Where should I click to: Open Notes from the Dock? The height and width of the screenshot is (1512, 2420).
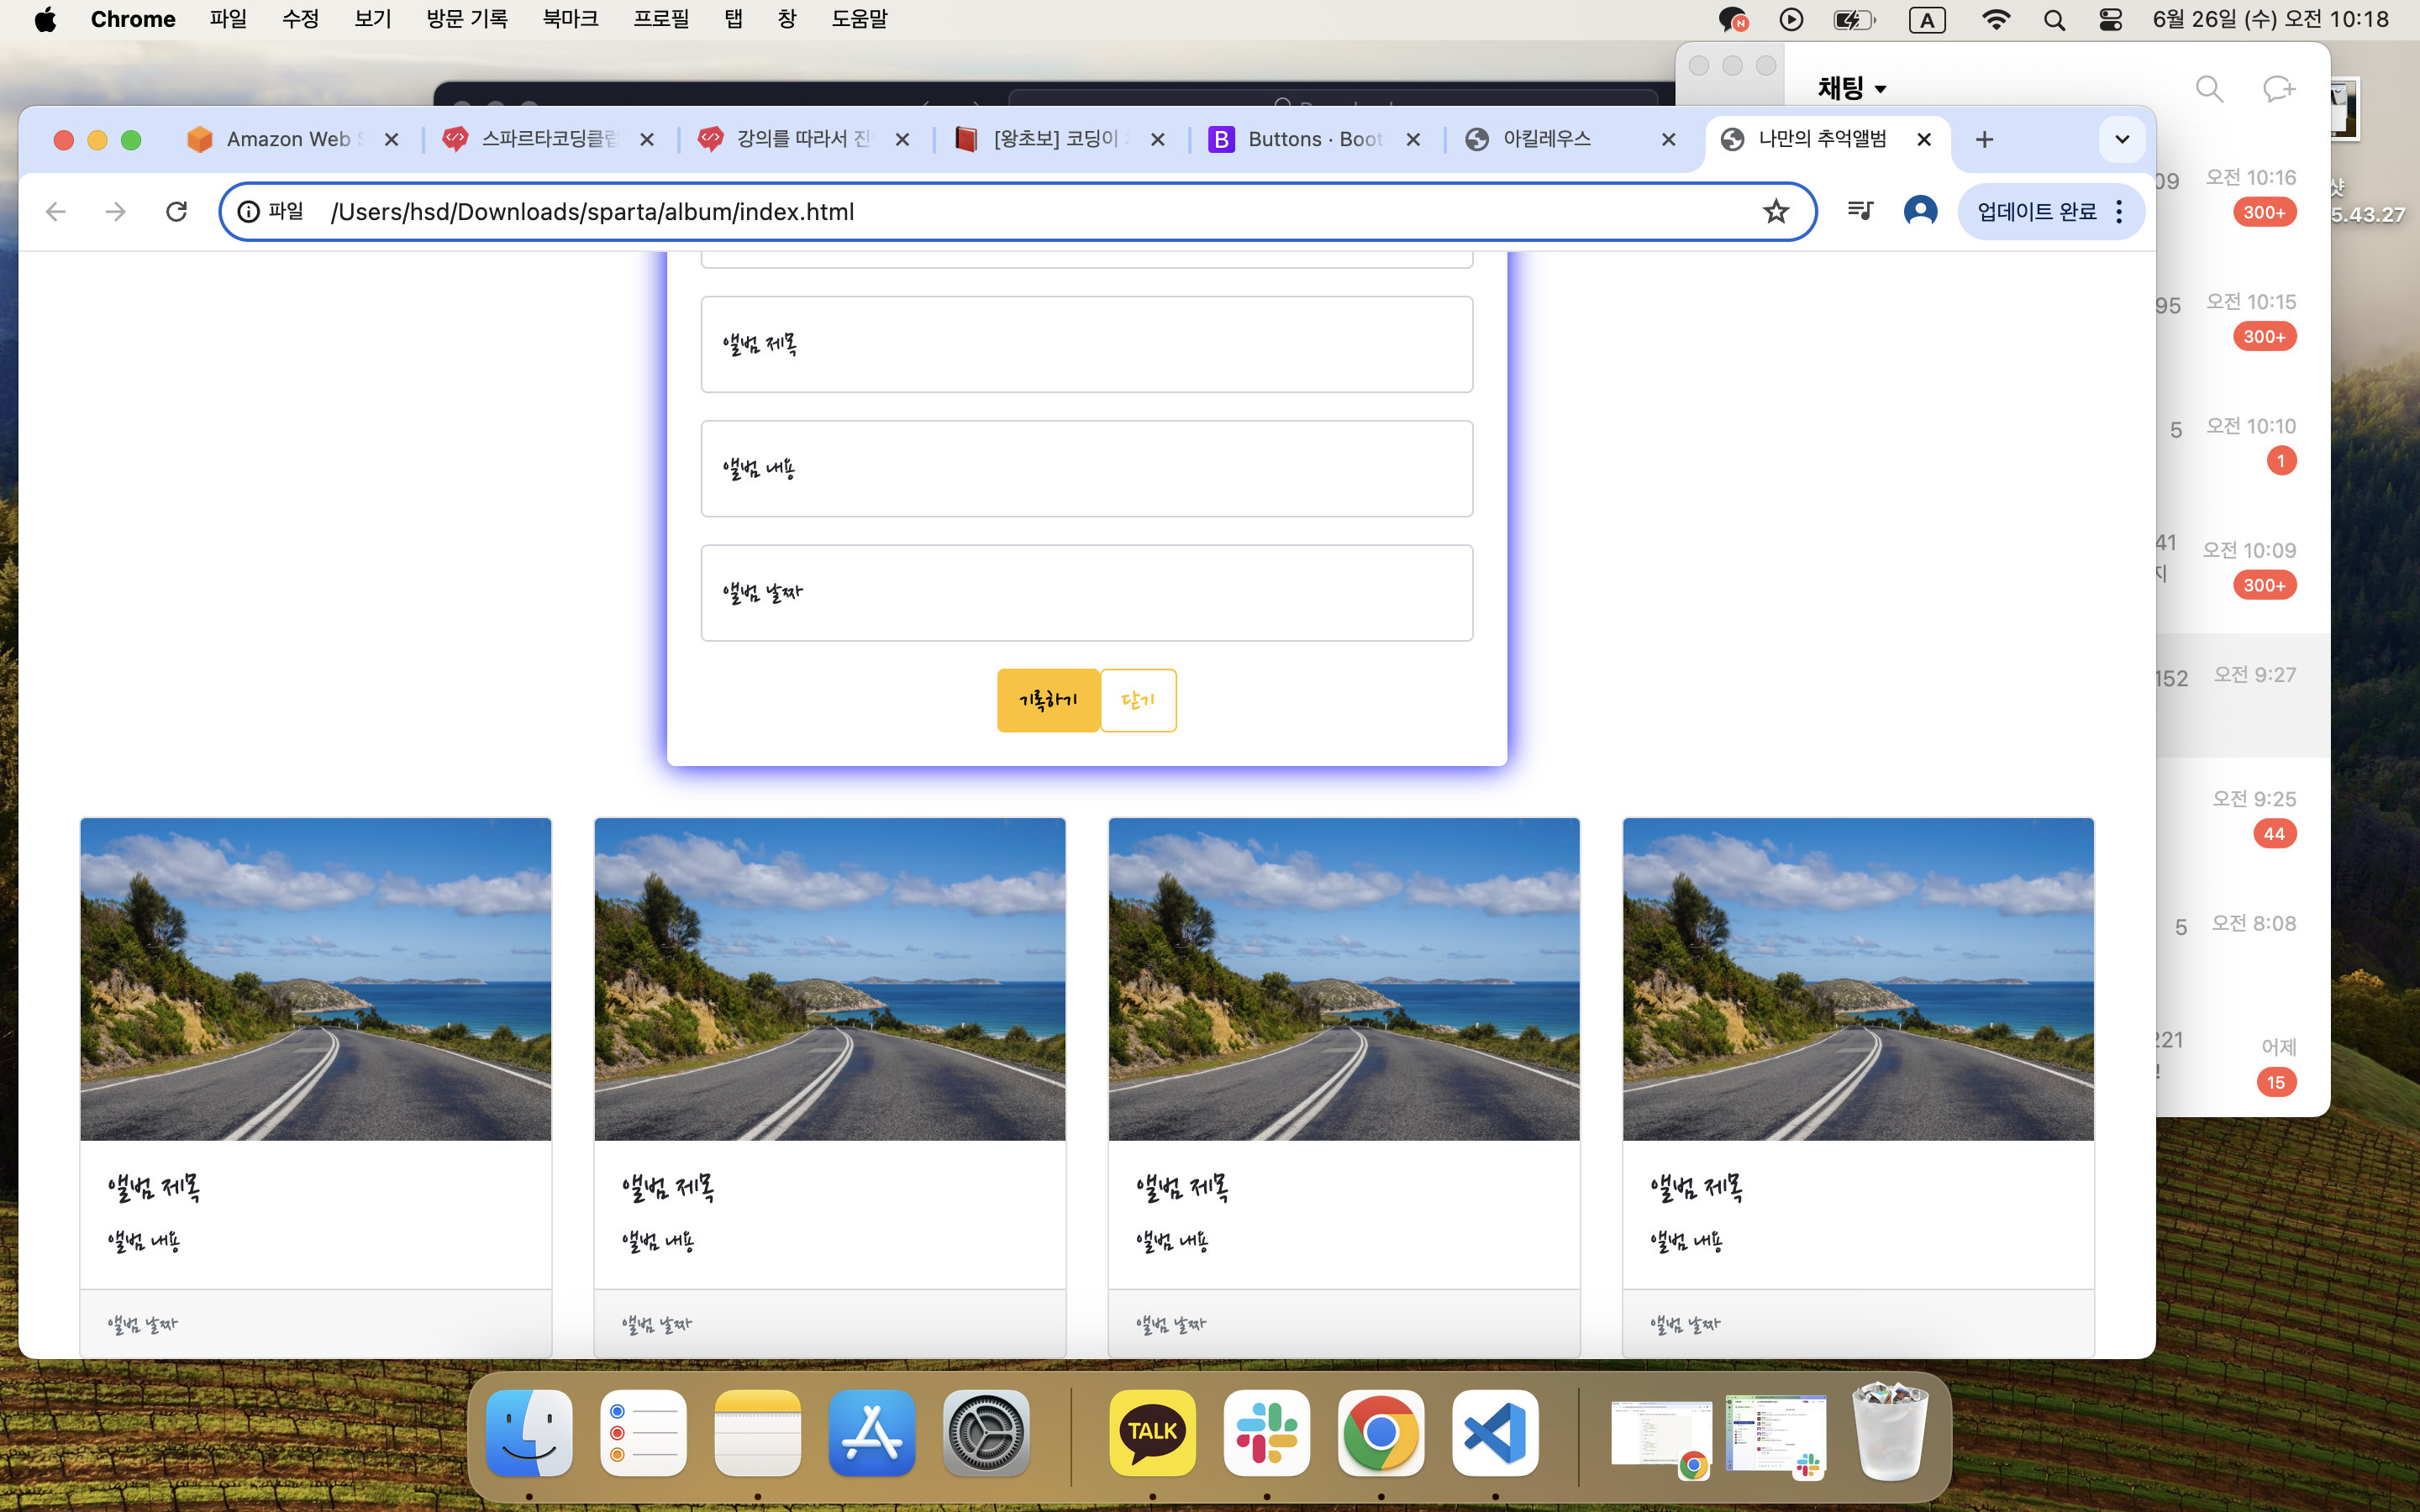758,1433
